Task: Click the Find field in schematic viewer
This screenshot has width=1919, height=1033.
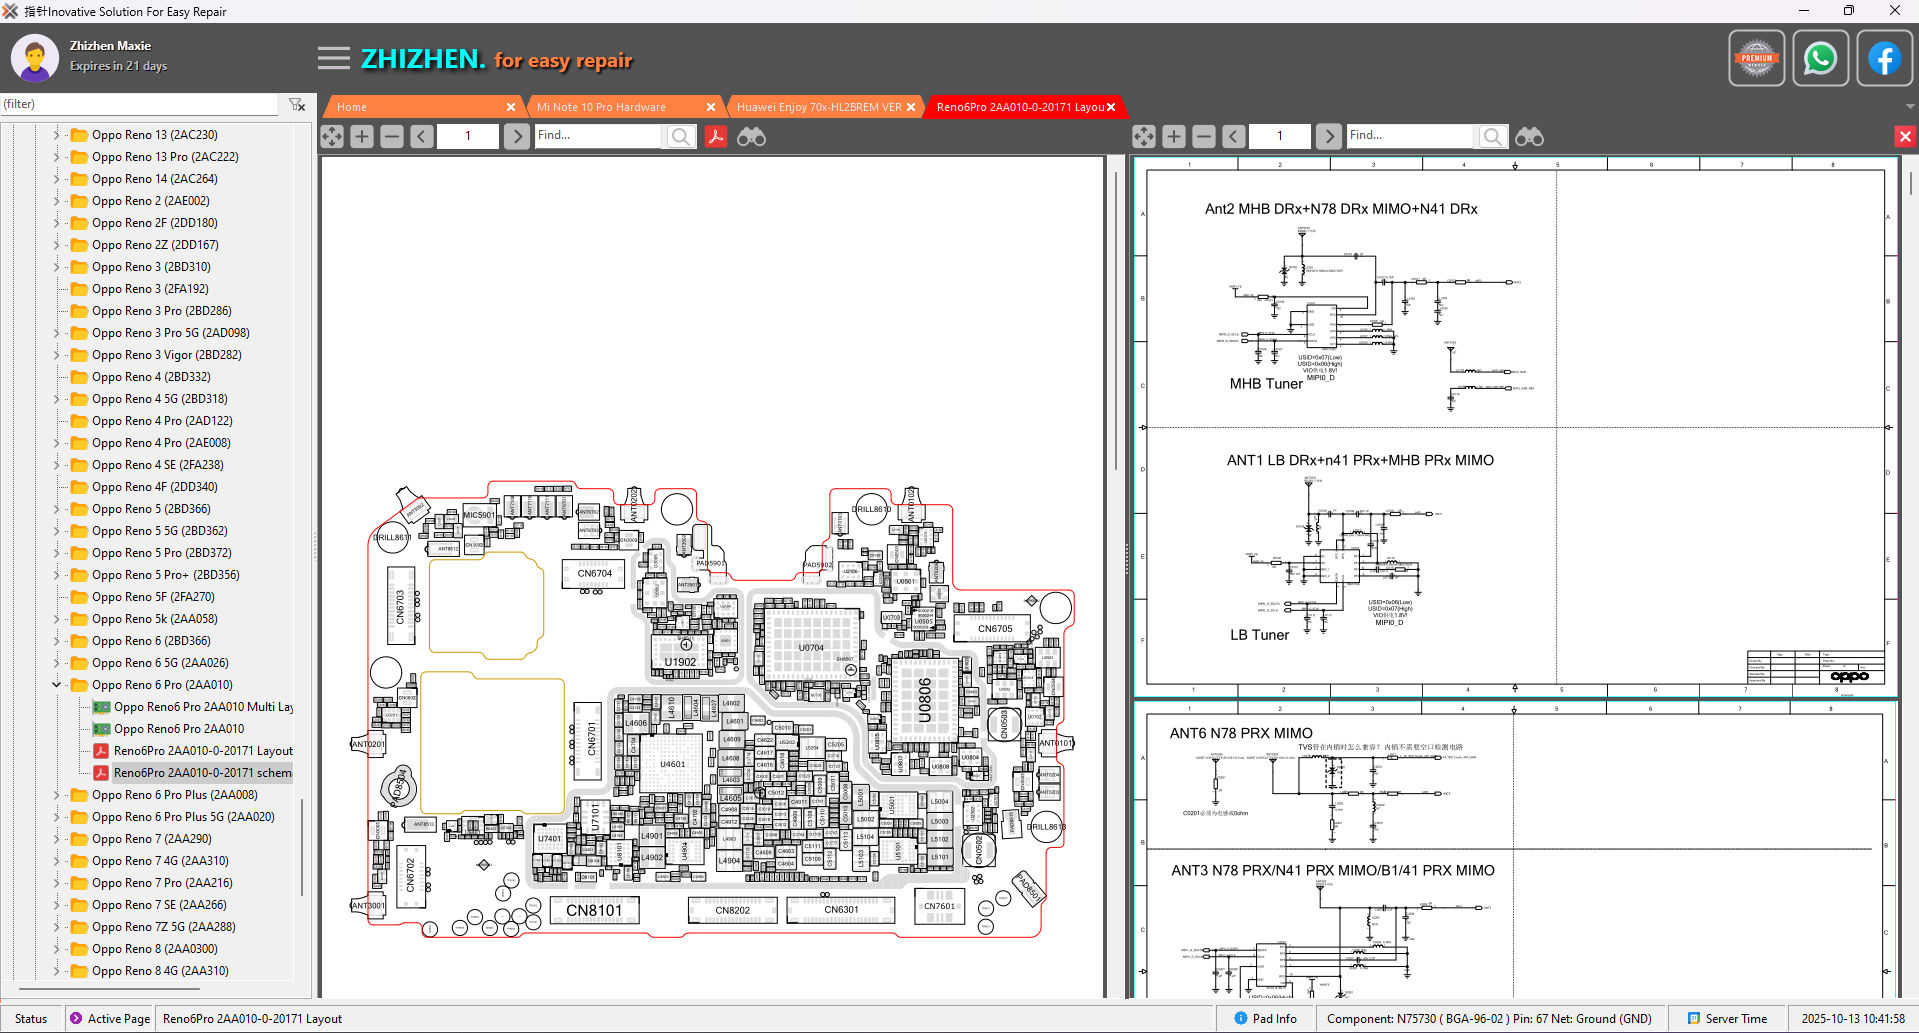Action: (1410, 136)
